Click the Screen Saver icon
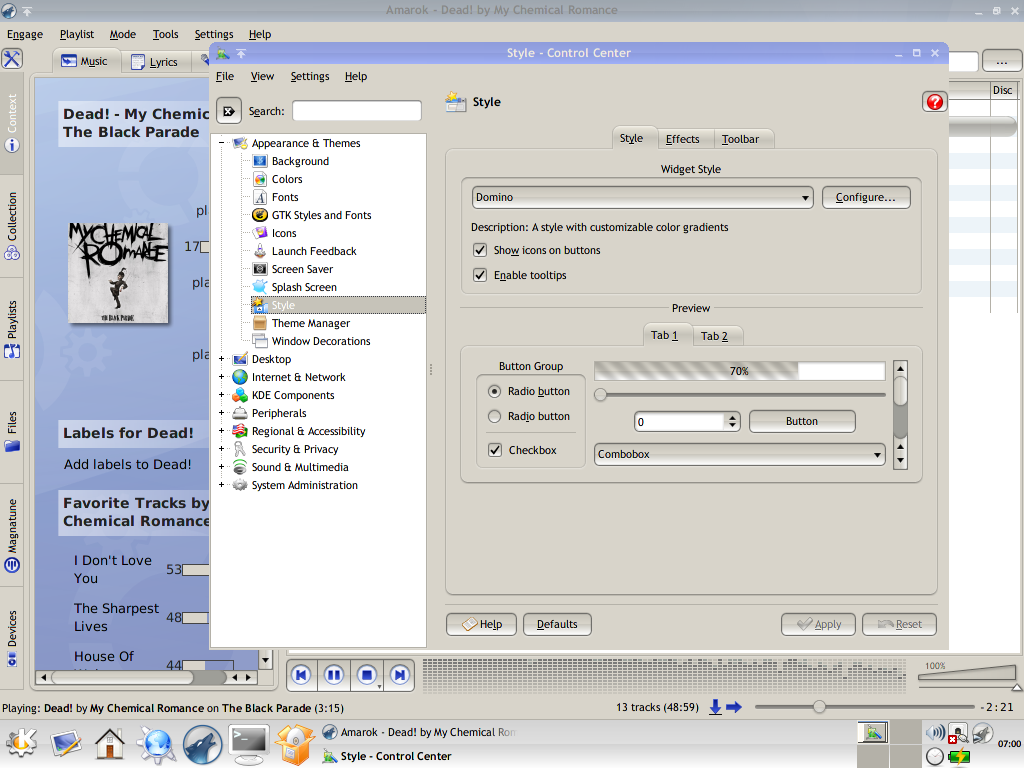The image size is (1024, 768). tap(260, 269)
